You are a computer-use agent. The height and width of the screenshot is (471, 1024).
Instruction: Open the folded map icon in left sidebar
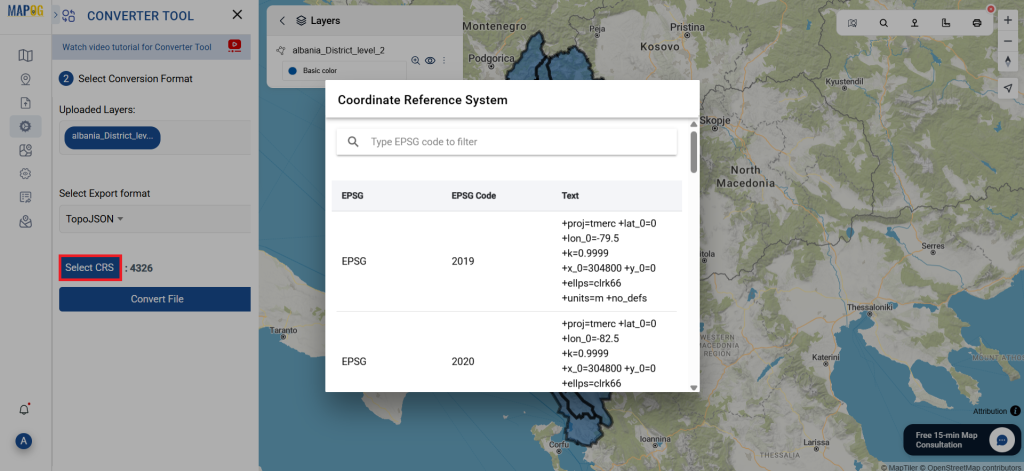25,55
